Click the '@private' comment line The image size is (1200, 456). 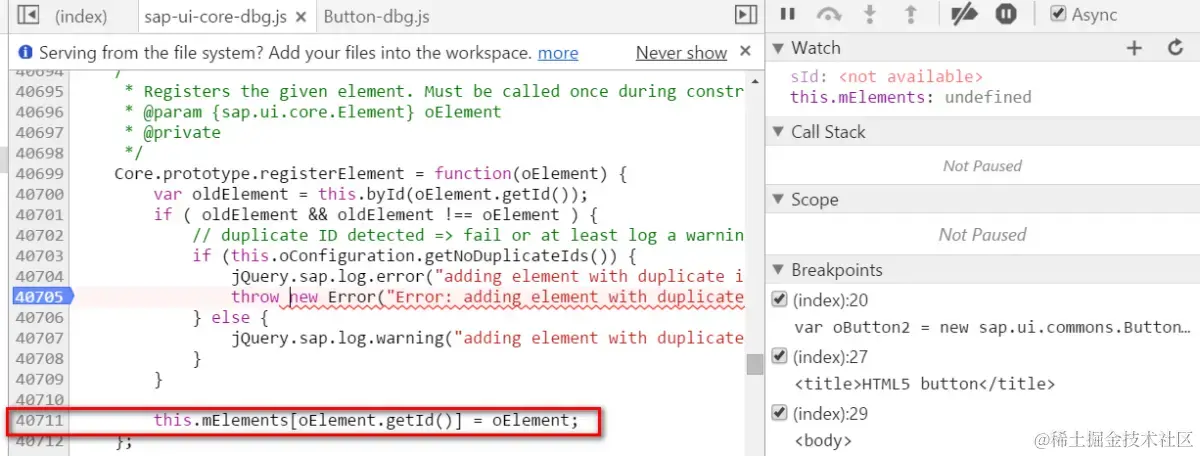click(172, 133)
